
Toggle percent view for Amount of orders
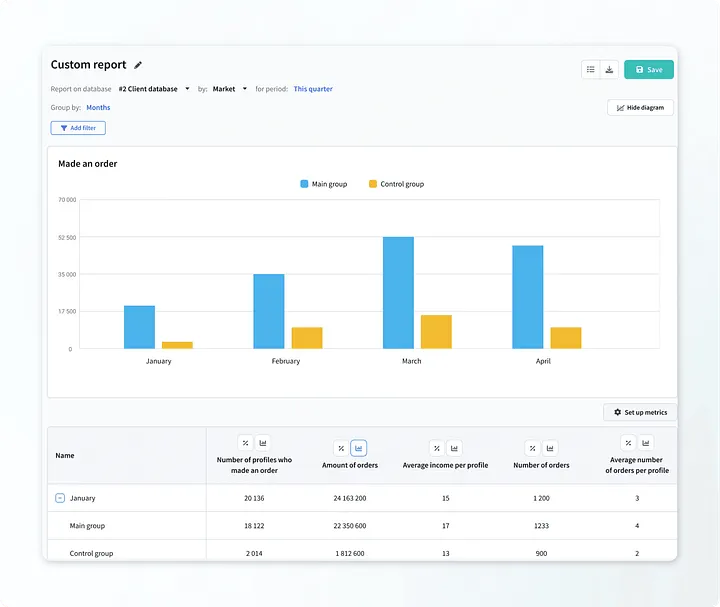tap(341, 448)
